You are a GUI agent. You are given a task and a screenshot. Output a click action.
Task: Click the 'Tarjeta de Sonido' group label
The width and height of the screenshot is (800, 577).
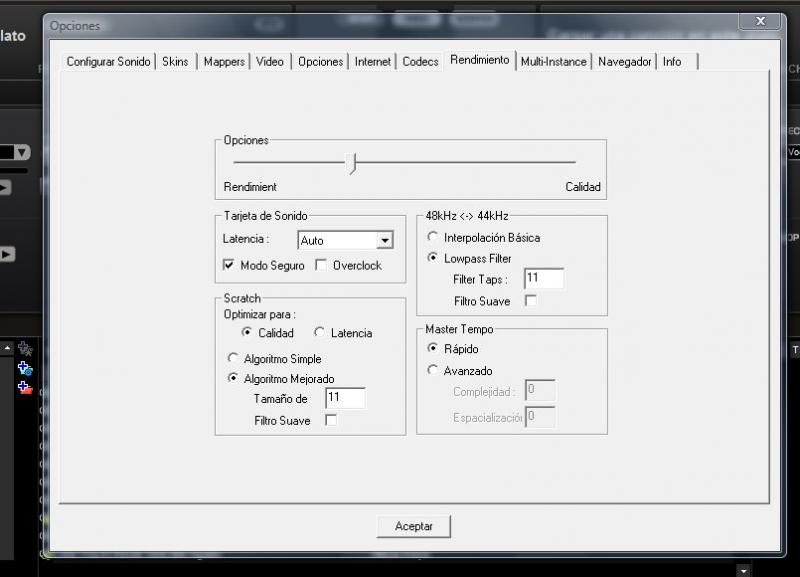point(265,216)
